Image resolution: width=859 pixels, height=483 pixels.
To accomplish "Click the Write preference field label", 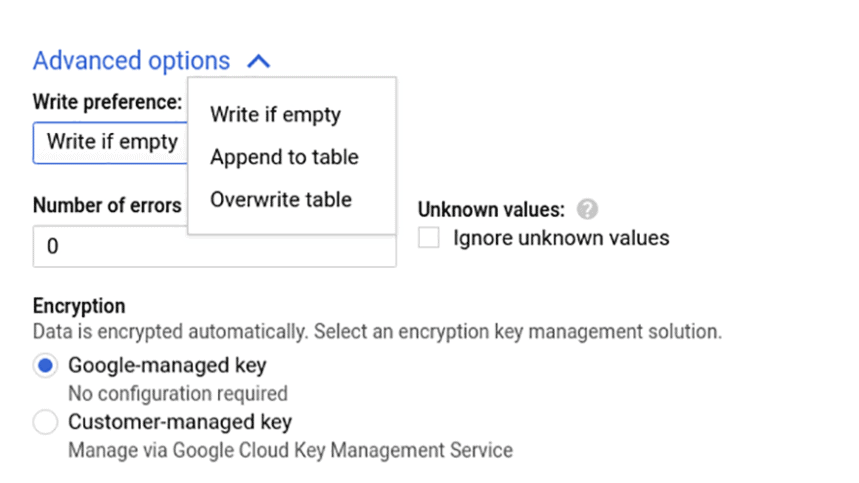I will click(107, 102).
